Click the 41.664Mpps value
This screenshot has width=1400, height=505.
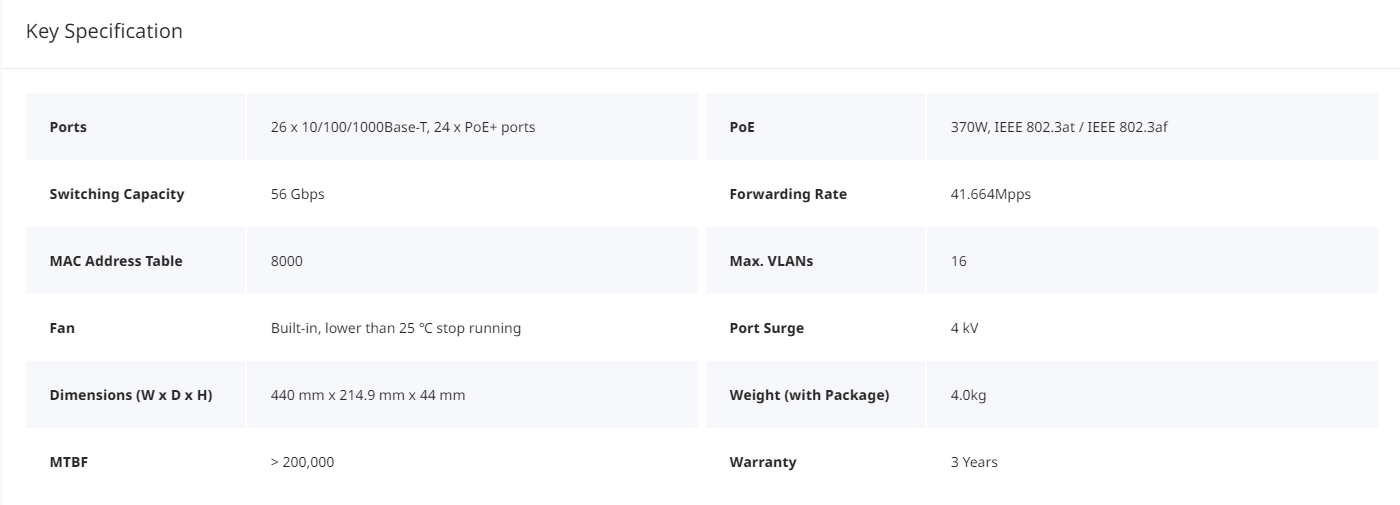(x=991, y=194)
